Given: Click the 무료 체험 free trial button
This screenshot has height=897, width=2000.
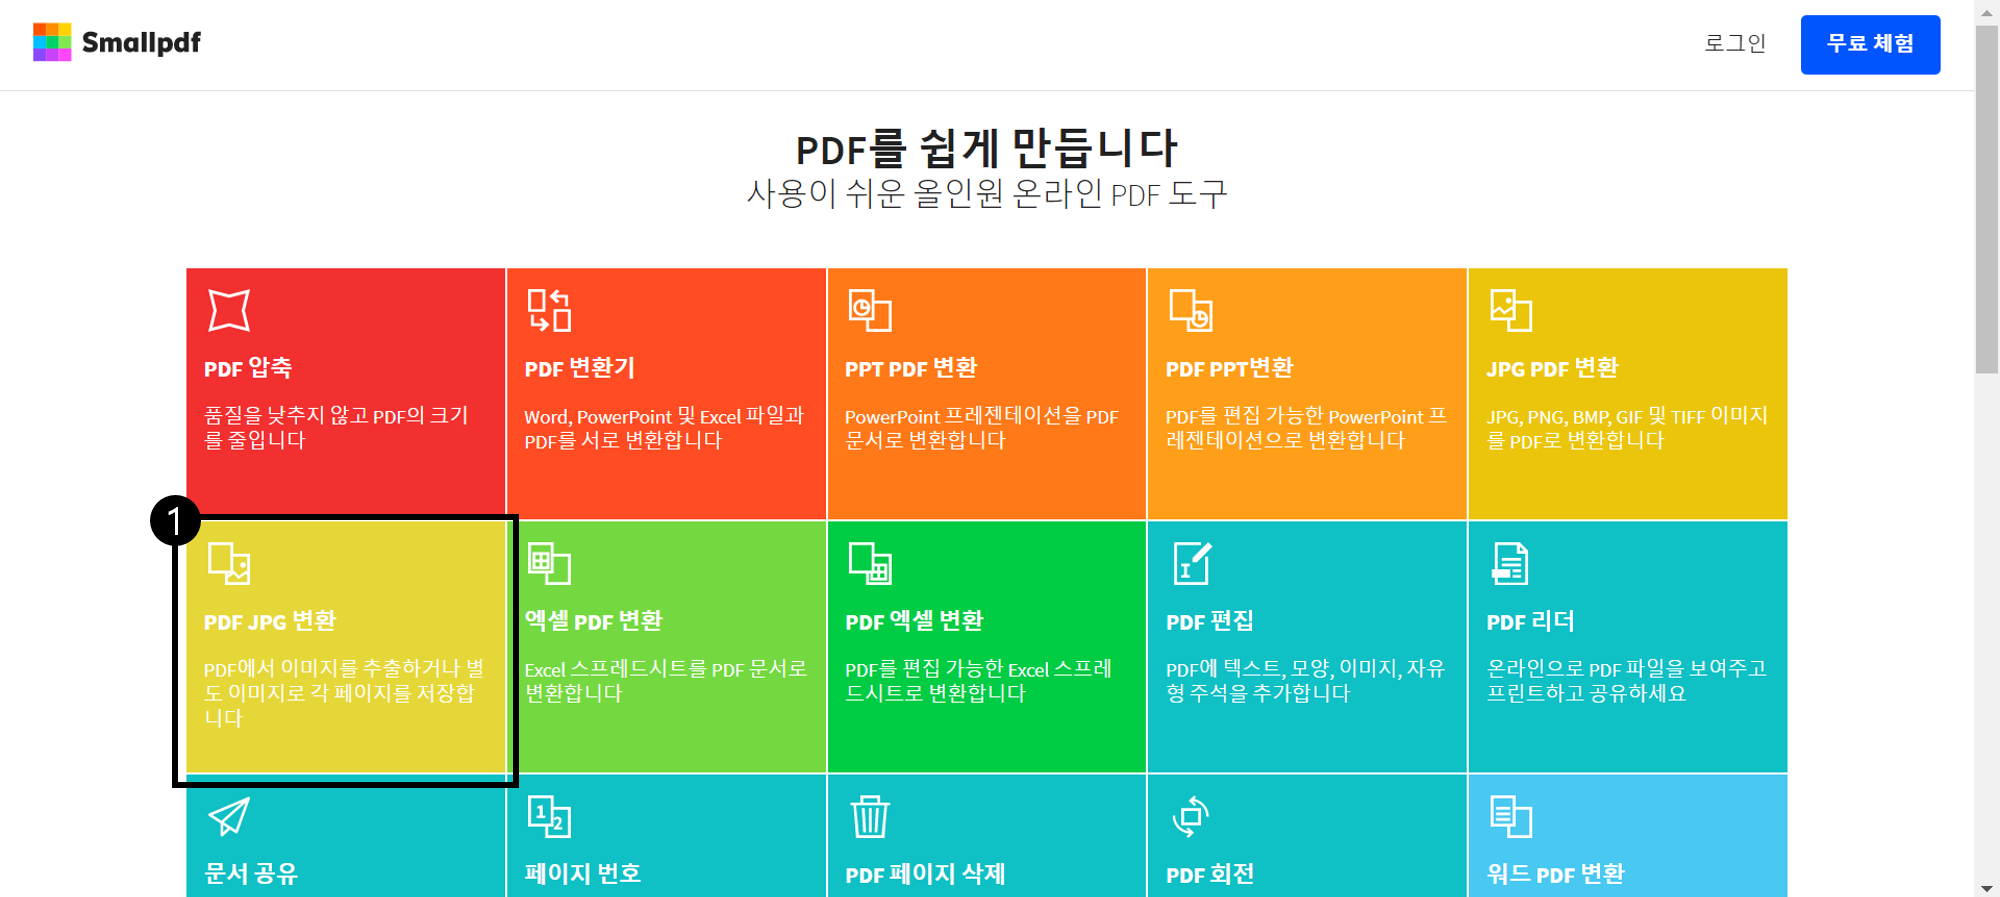Looking at the screenshot, I should [1870, 44].
